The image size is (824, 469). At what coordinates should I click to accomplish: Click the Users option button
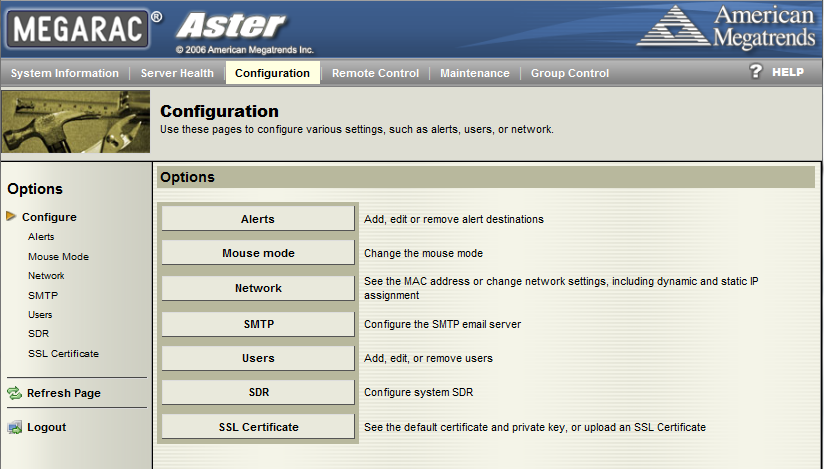(258, 358)
